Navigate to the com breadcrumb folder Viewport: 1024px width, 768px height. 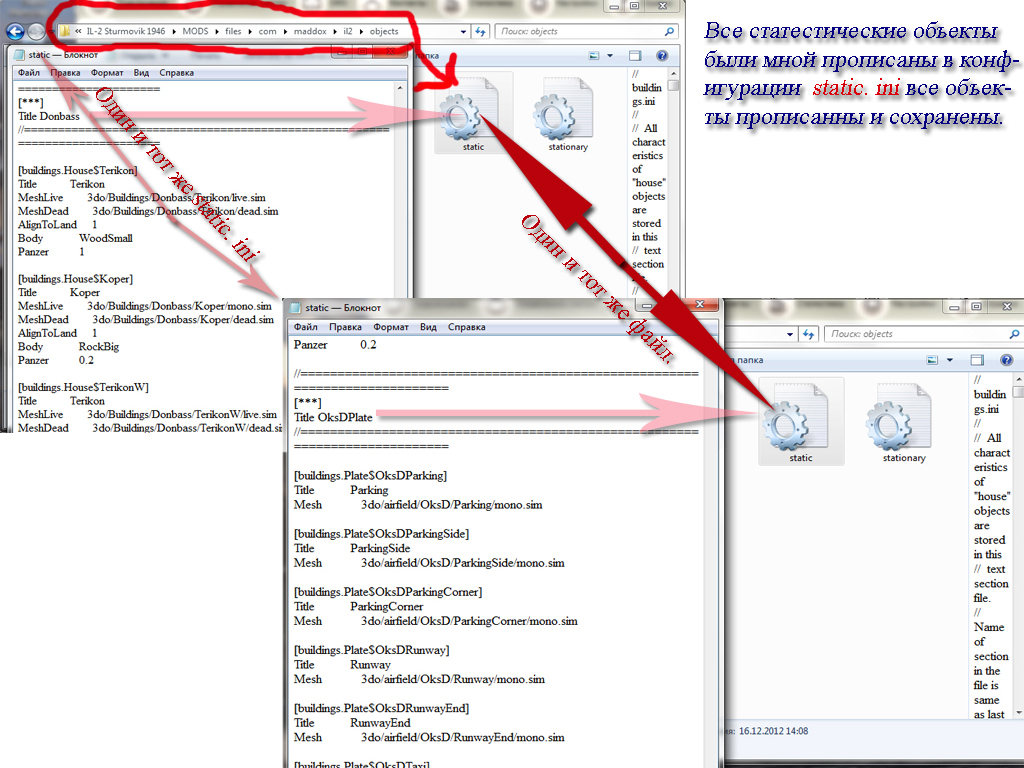[267, 31]
